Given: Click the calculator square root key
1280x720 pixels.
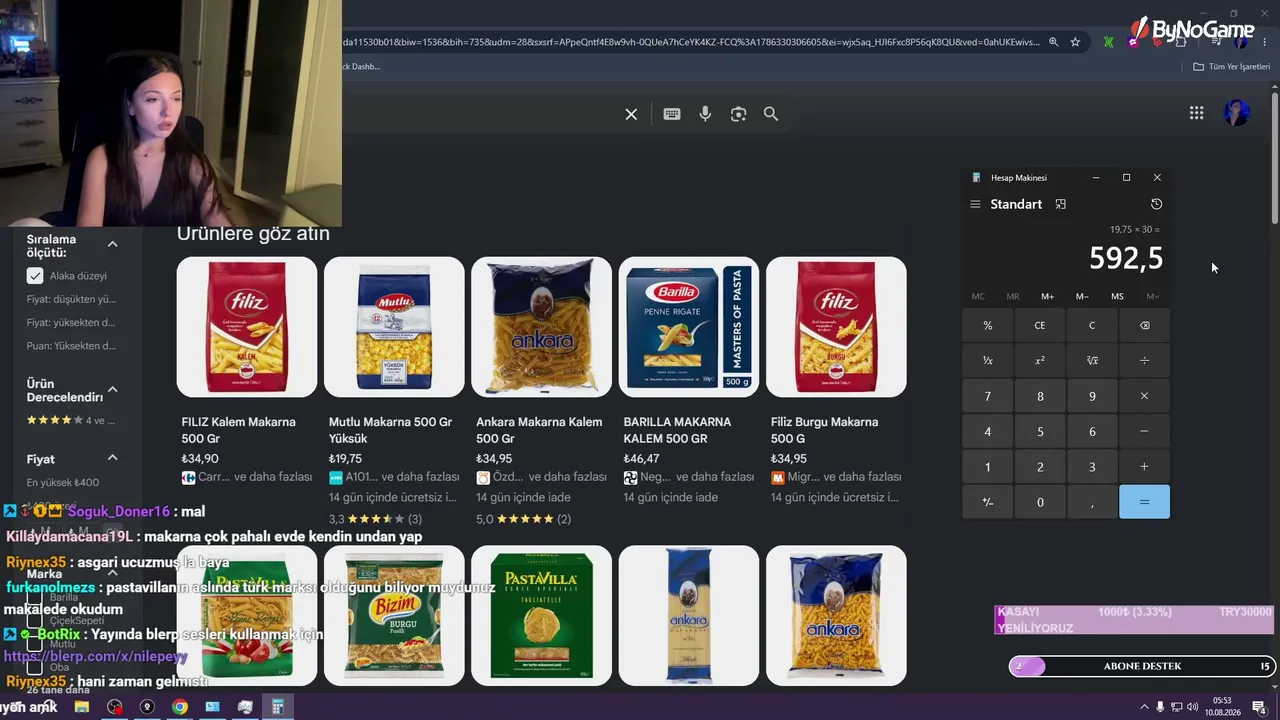Looking at the screenshot, I should pyautogui.click(x=1092, y=360).
